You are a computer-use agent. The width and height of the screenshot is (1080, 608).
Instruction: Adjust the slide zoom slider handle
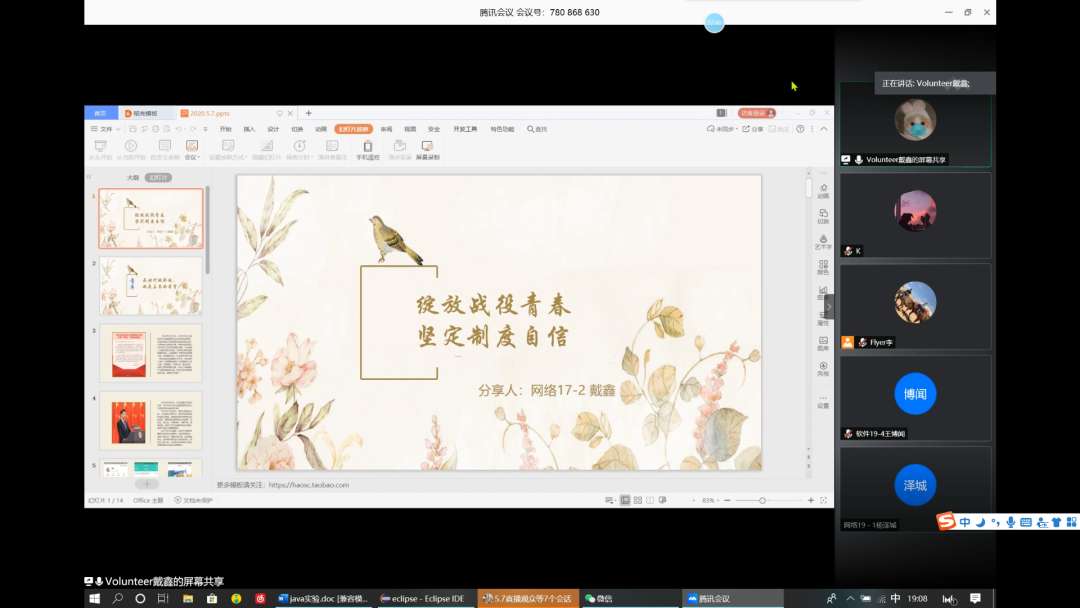point(762,500)
